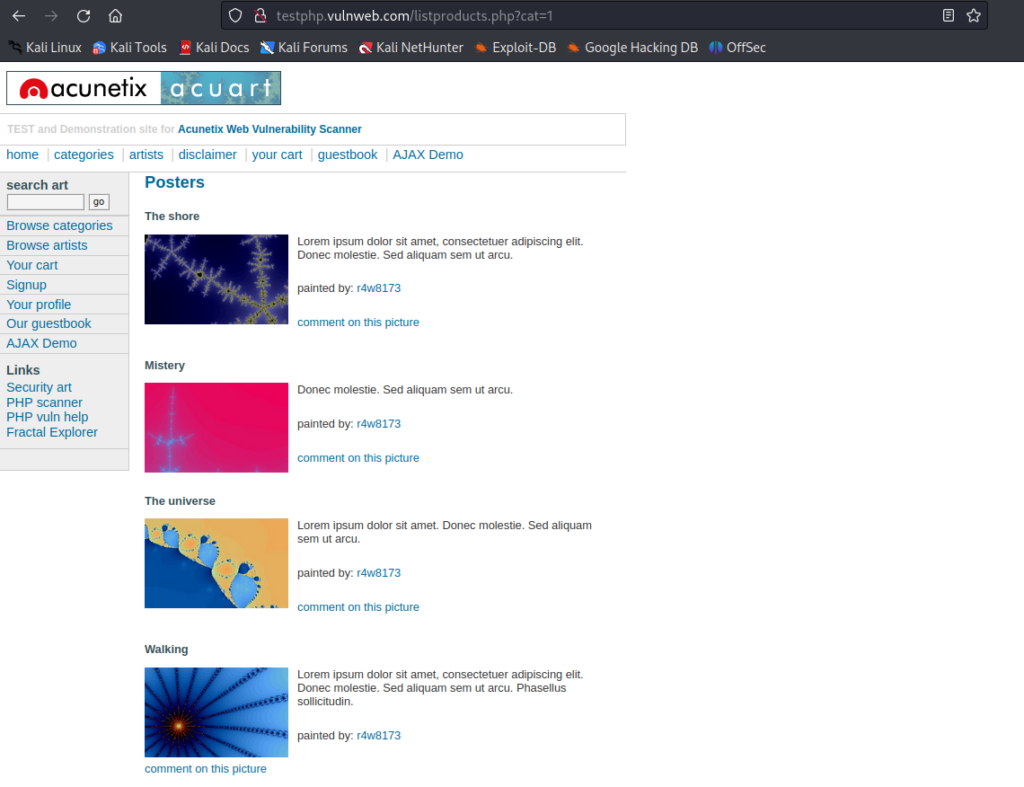This screenshot has height=787, width=1024.
Task: Click the browser back arrow
Action: (x=19, y=16)
